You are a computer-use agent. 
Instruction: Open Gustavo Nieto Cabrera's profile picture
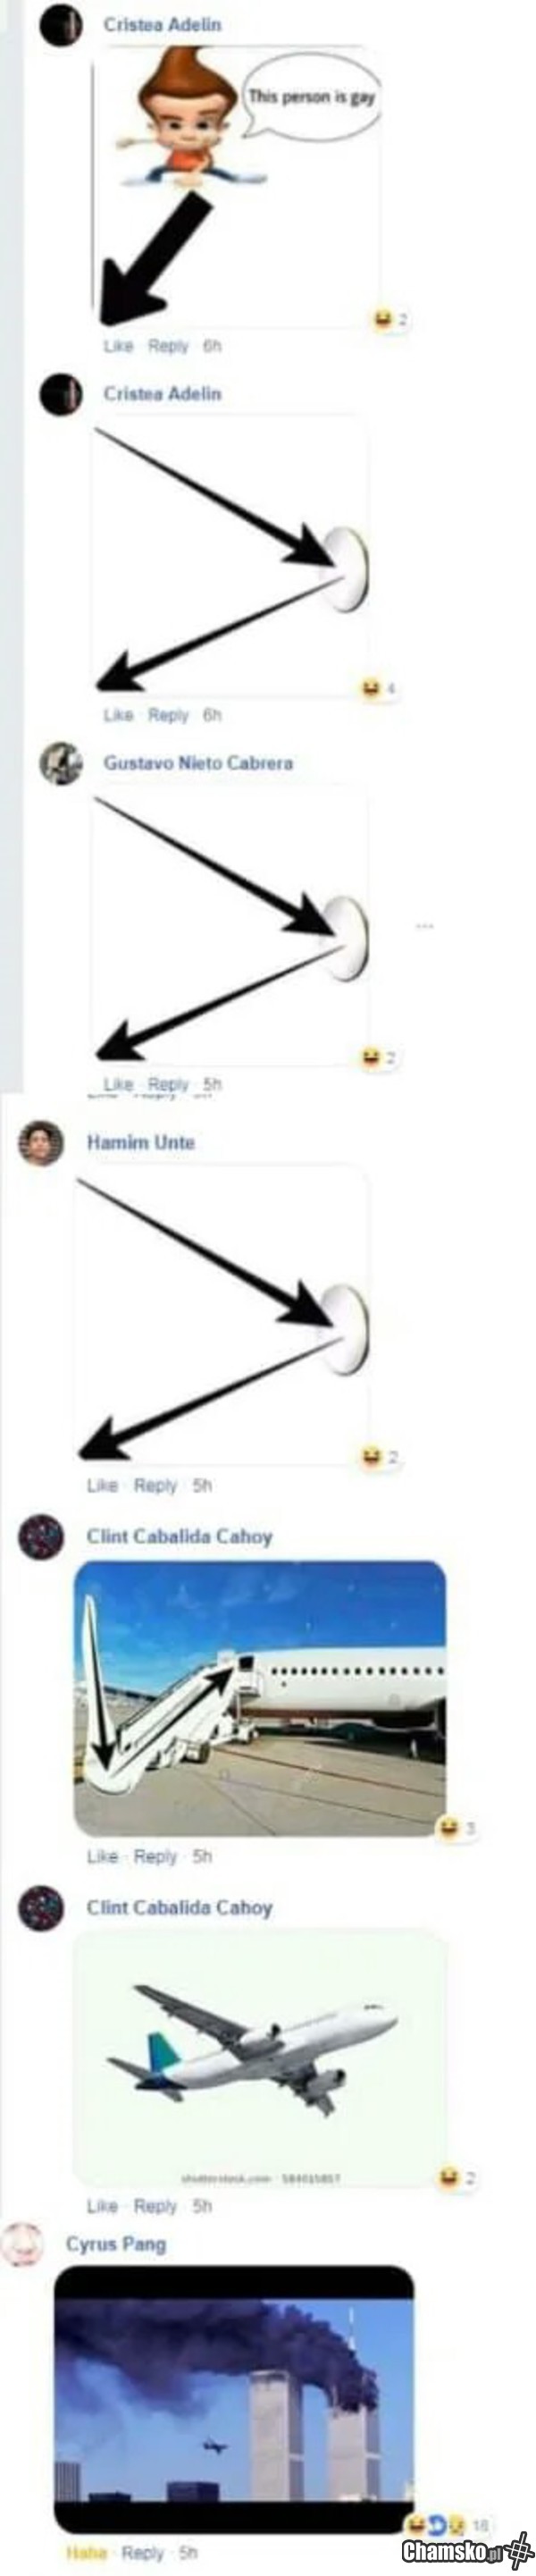[x=61, y=764]
